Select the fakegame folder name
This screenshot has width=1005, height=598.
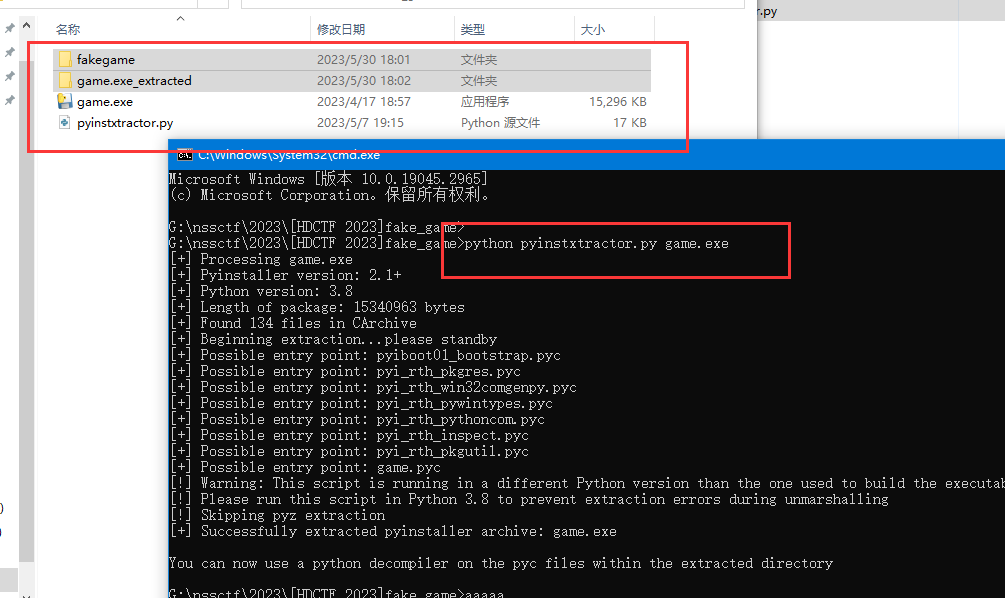click(105, 60)
